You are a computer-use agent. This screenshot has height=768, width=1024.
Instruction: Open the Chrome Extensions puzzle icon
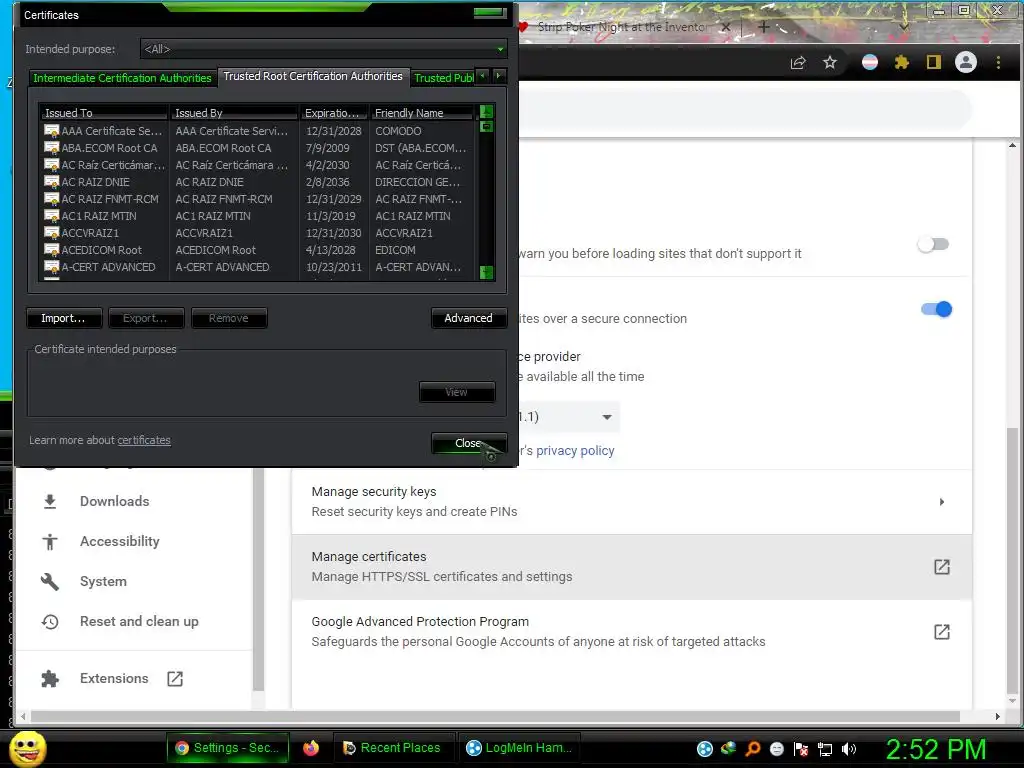[902, 63]
